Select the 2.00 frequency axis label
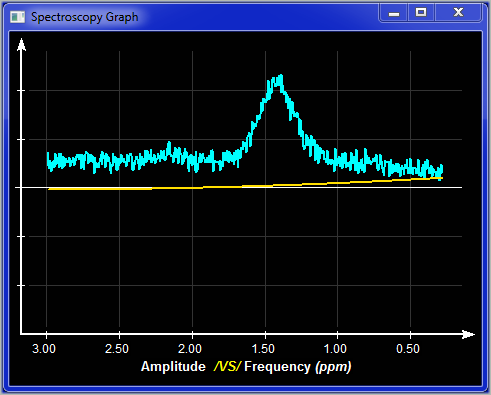The height and width of the screenshot is (395, 491). pos(190,349)
